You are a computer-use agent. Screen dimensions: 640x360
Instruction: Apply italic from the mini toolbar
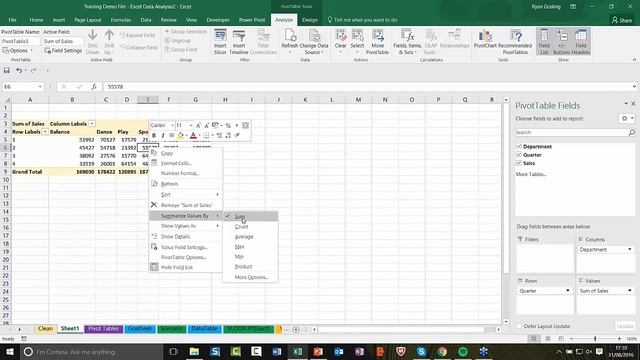[162, 135]
